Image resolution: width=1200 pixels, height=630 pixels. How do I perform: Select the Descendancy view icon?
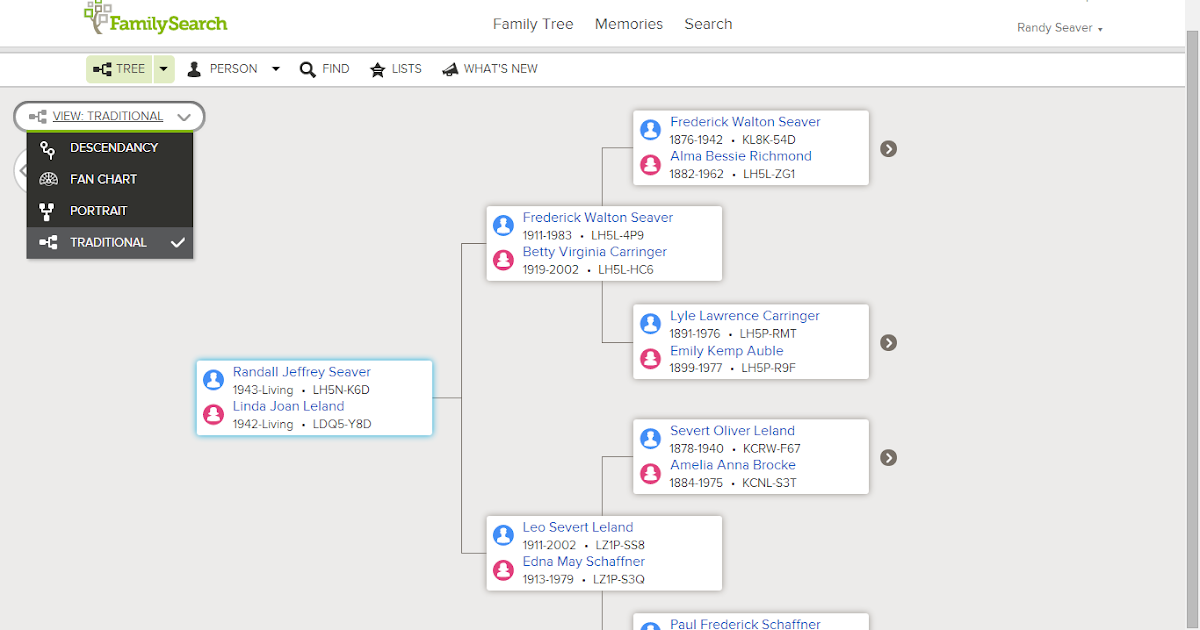pyautogui.click(x=48, y=147)
